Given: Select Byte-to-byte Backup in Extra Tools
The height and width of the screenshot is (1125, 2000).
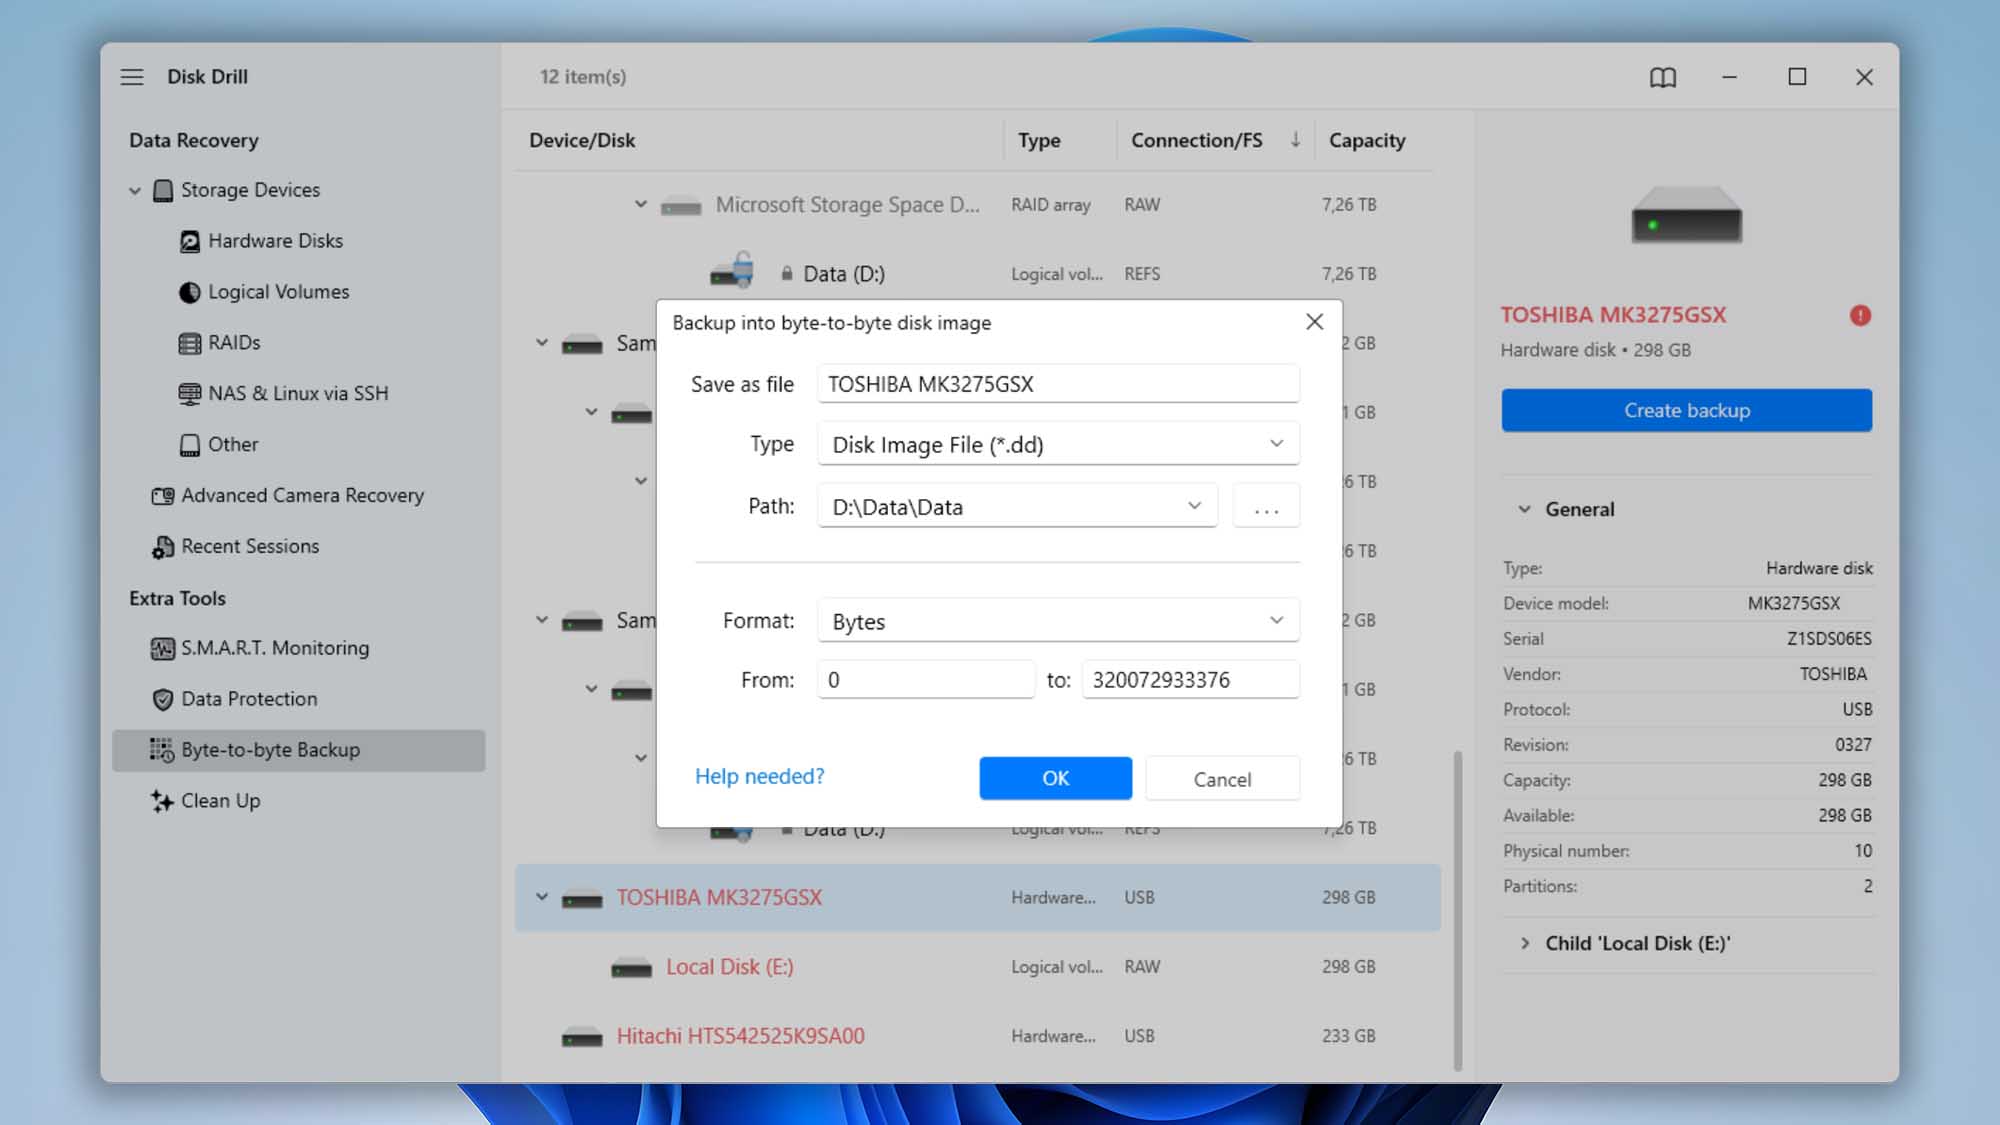Looking at the screenshot, I should [299, 750].
